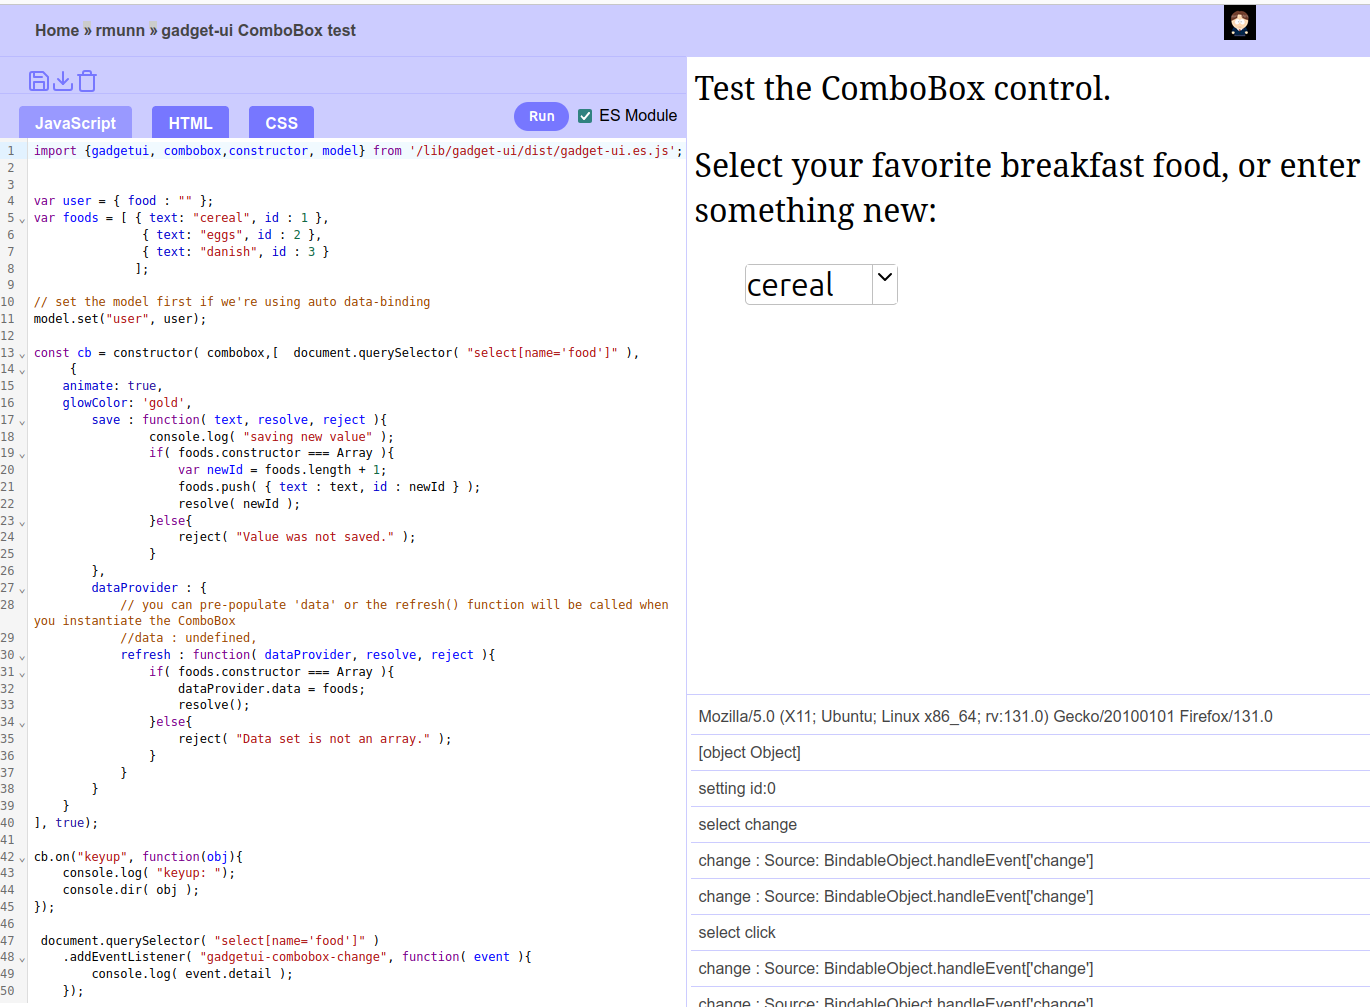Click the save floppy disk icon

pyautogui.click(x=39, y=81)
